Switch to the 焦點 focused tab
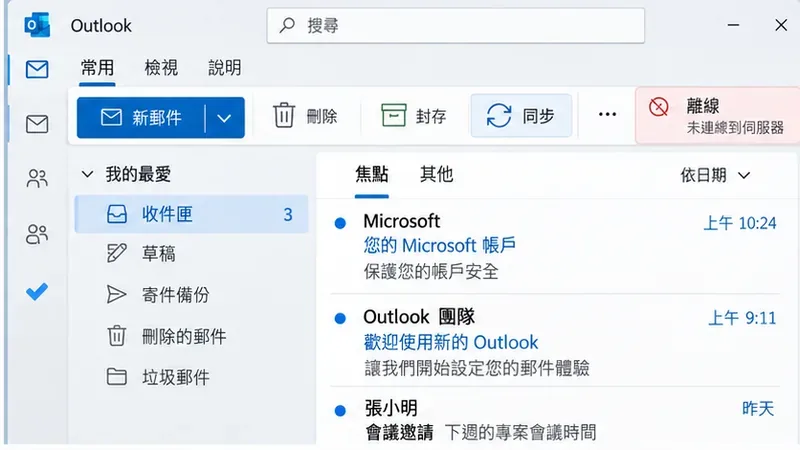 tap(372, 174)
